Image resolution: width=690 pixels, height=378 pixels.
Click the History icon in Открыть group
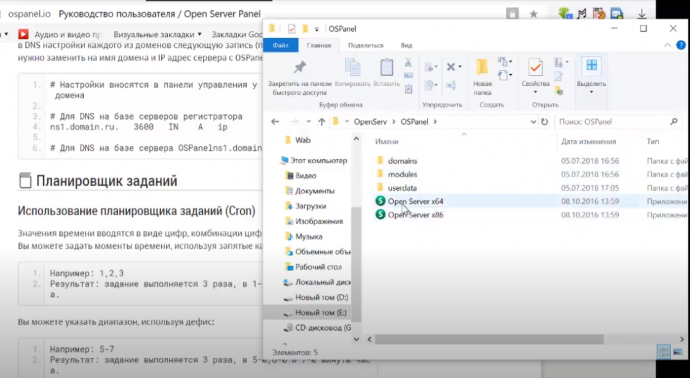(558, 91)
